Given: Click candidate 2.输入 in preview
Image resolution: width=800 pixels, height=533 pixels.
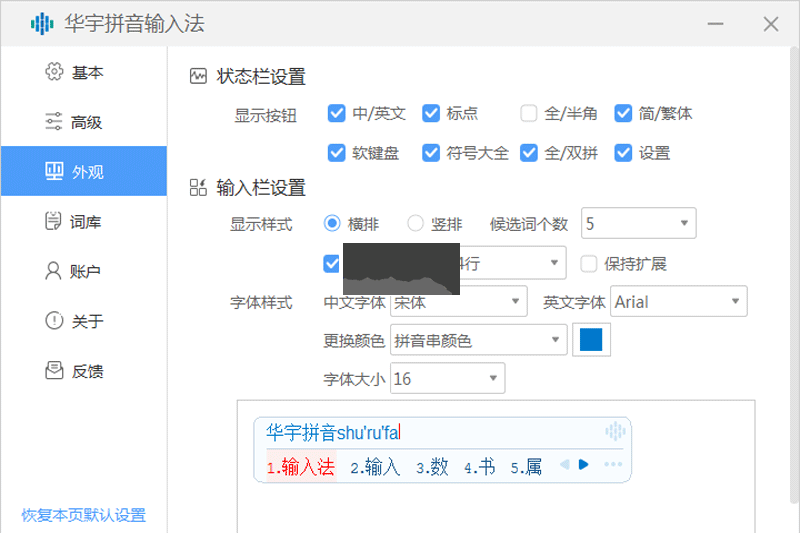Looking at the screenshot, I should [x=376, y=467].
